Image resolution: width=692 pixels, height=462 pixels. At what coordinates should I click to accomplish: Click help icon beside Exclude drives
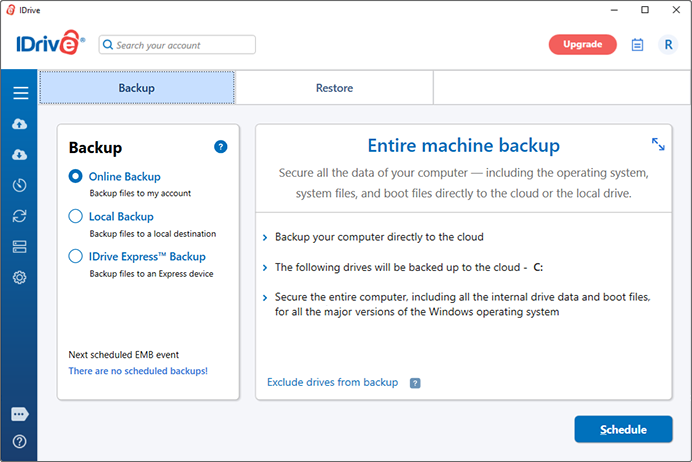click(415, 383)
